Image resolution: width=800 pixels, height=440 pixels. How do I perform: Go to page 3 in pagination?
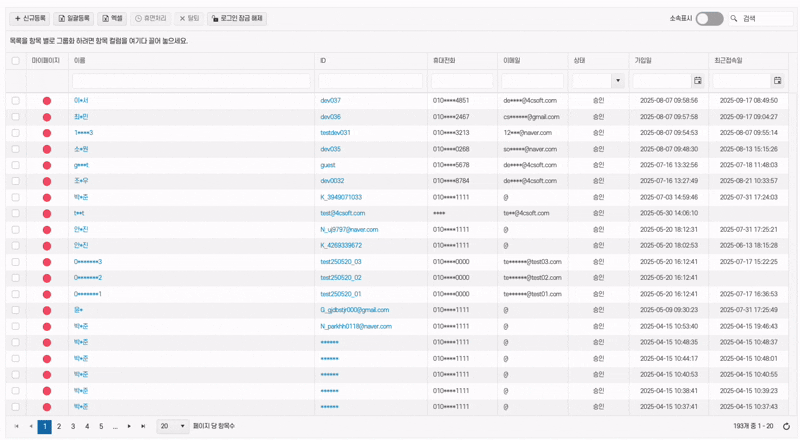point(73,426)
